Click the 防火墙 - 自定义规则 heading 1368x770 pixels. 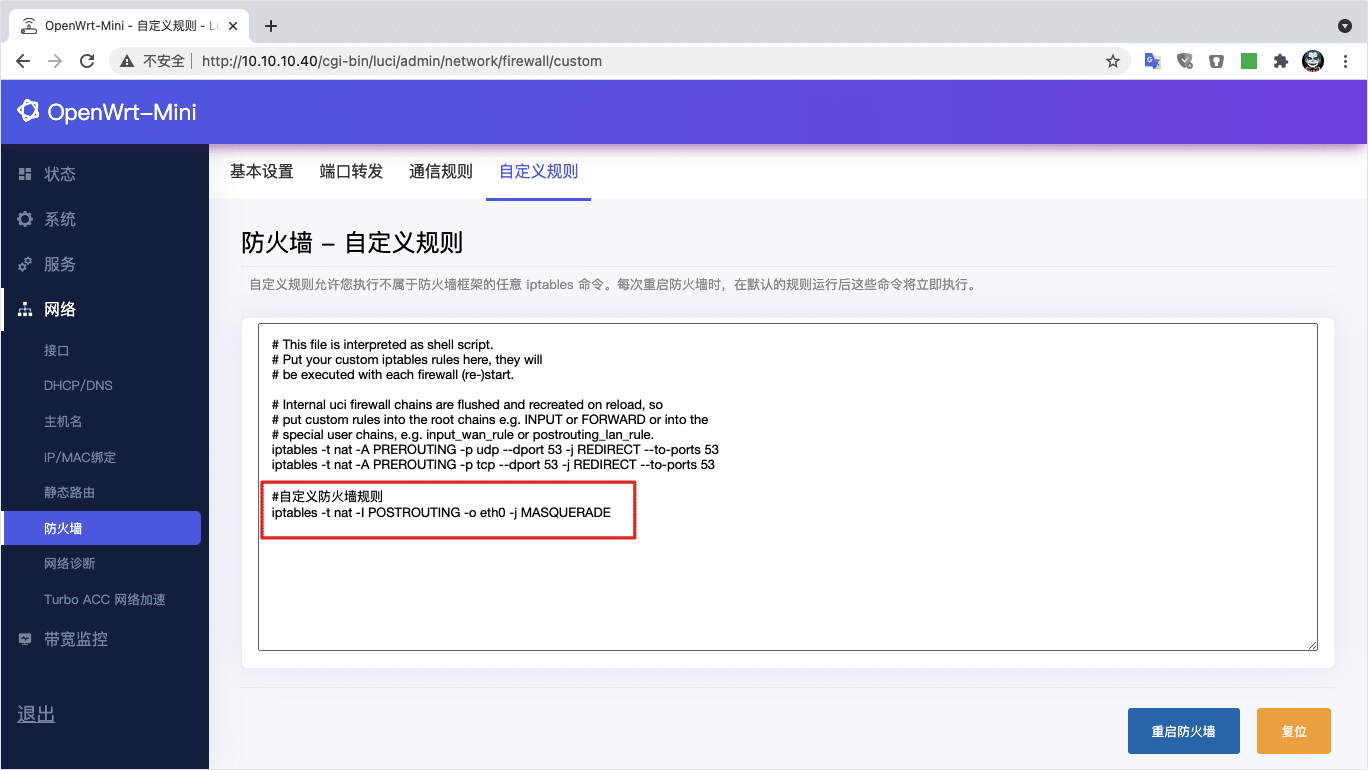point(352,243)
